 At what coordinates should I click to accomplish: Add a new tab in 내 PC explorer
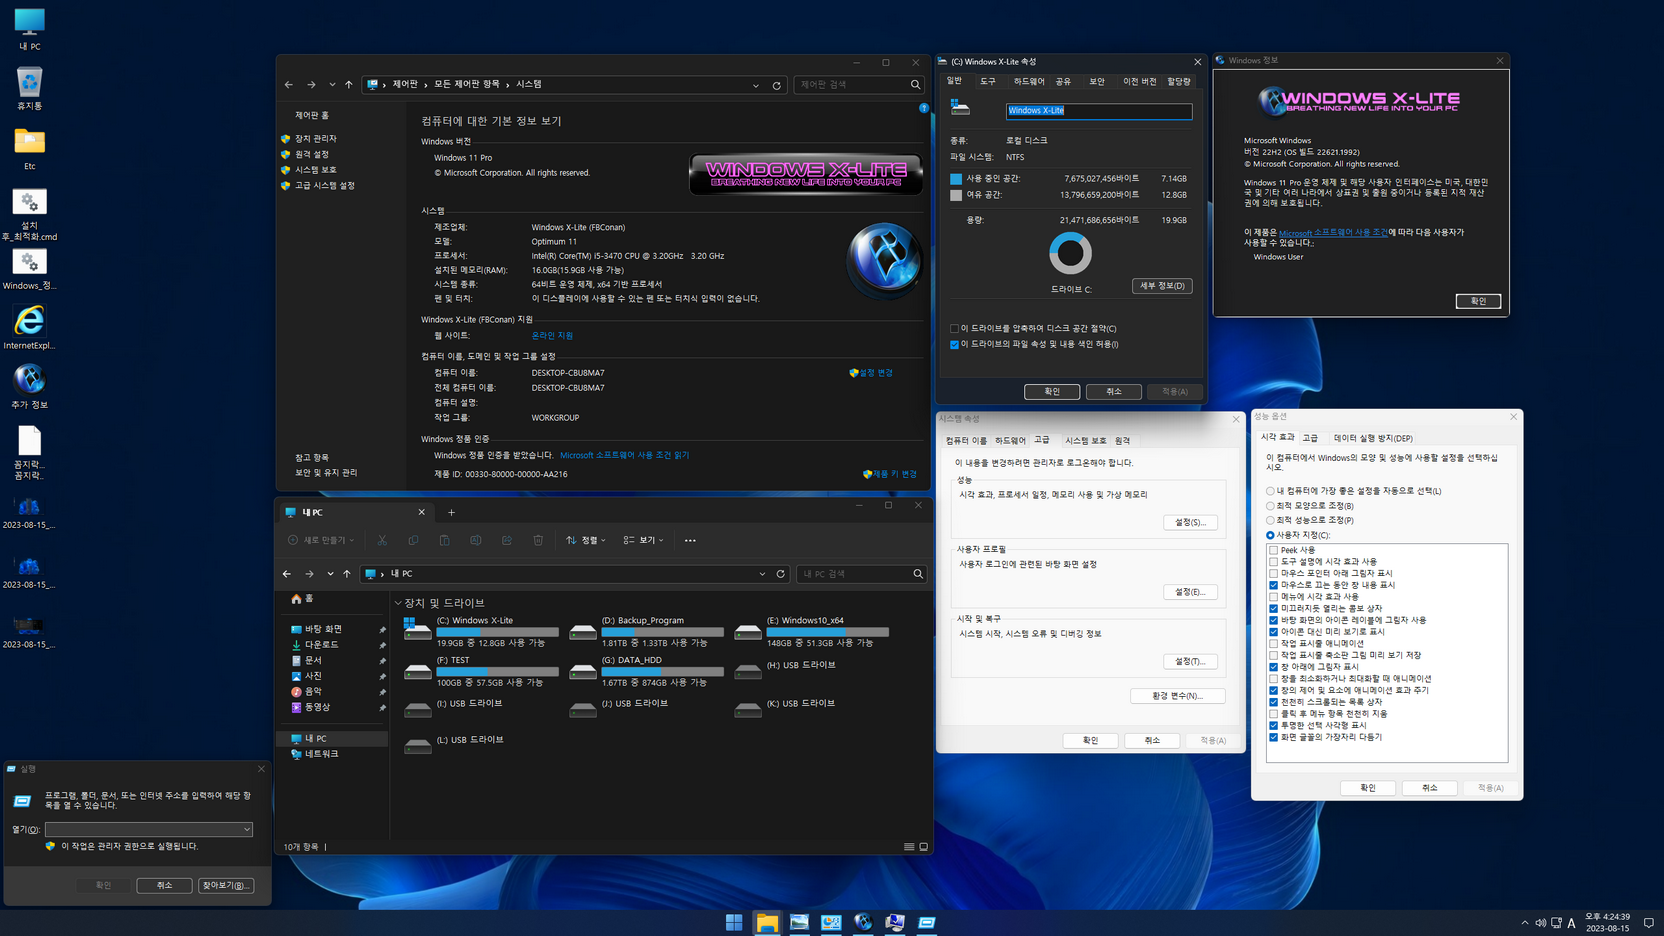click(x=451, y=512)
